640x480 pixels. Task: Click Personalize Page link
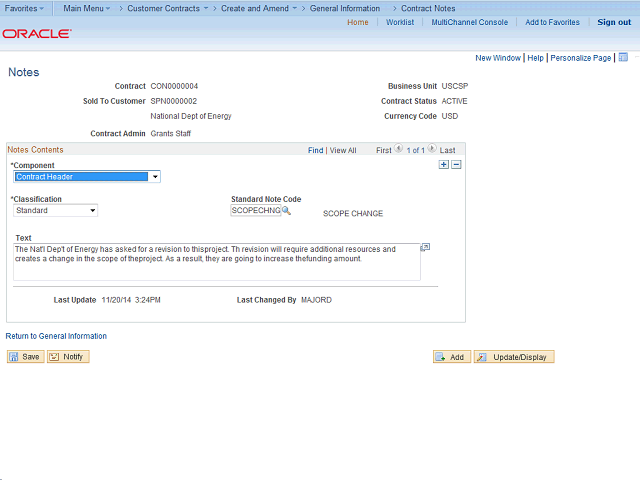tap(581, 58)
